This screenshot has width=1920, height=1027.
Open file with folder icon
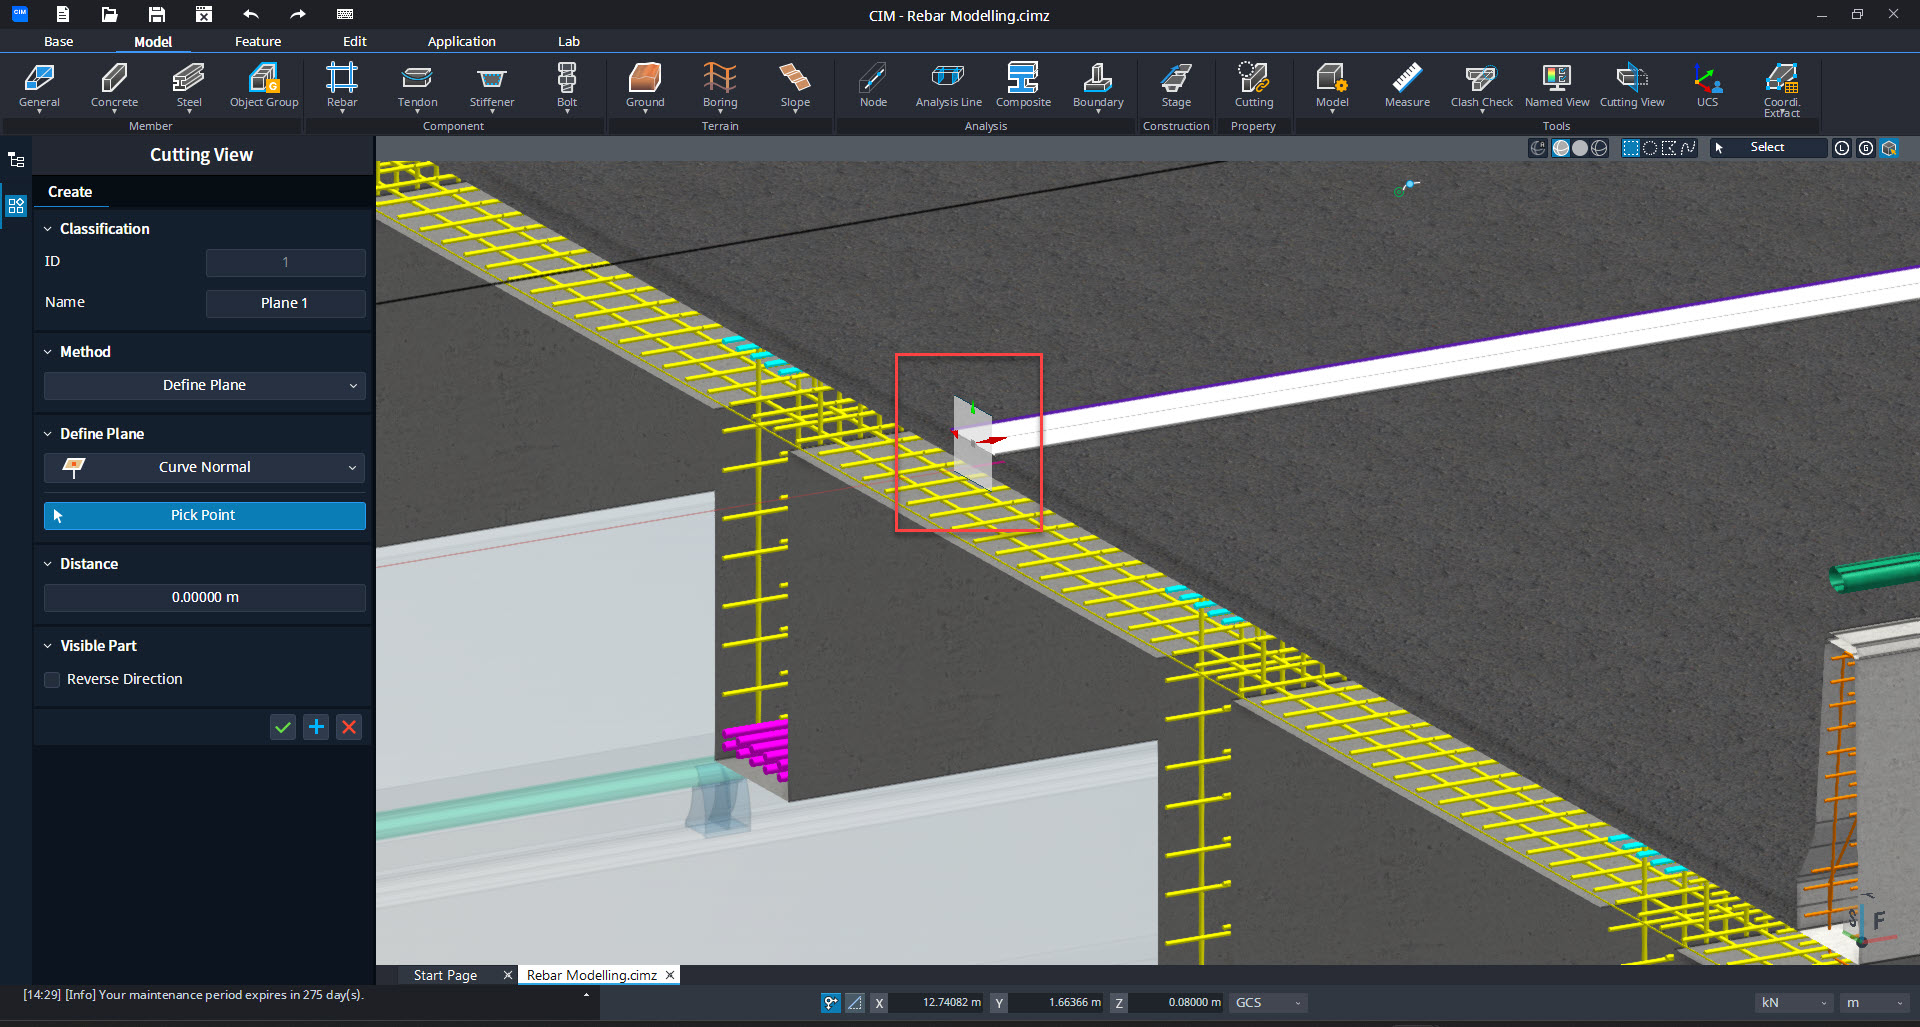[x=110, y=14]
